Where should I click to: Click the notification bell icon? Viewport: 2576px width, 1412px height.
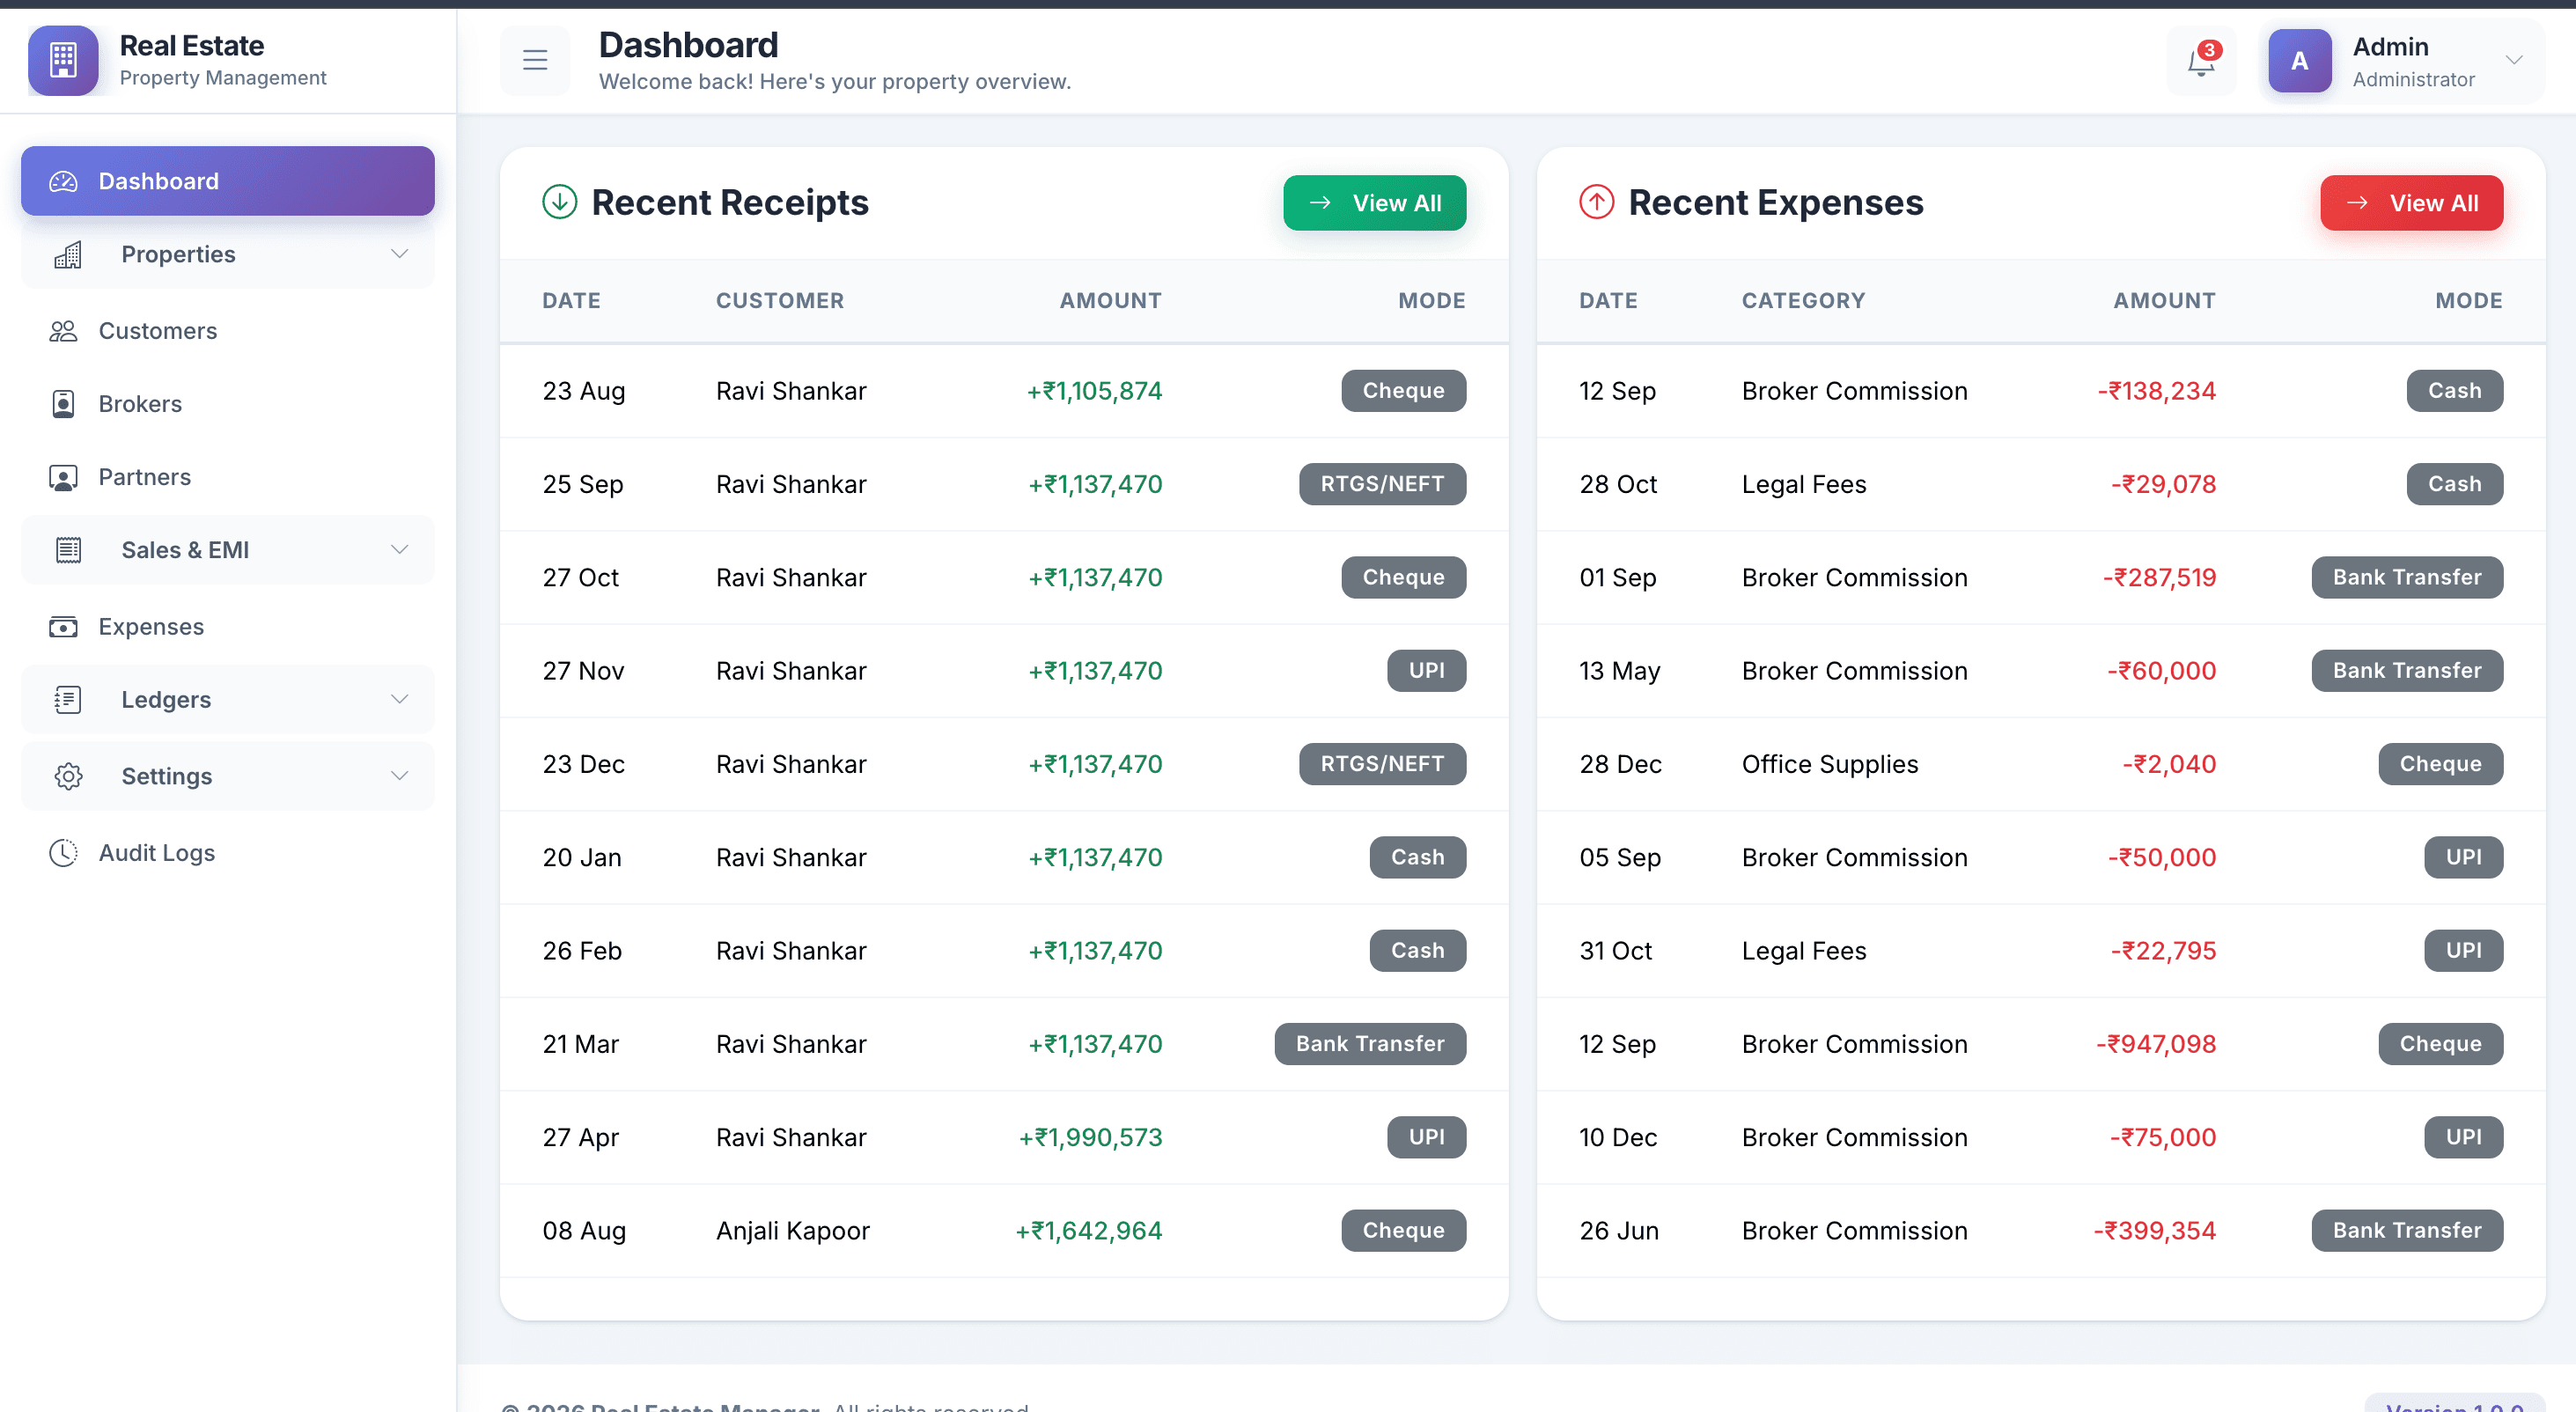point(2200,62)
